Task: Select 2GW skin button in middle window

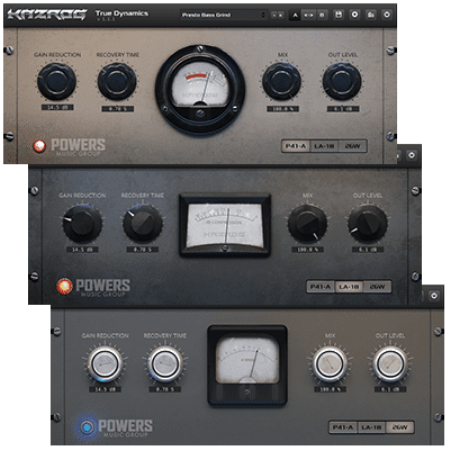Action: click(377, 287)
